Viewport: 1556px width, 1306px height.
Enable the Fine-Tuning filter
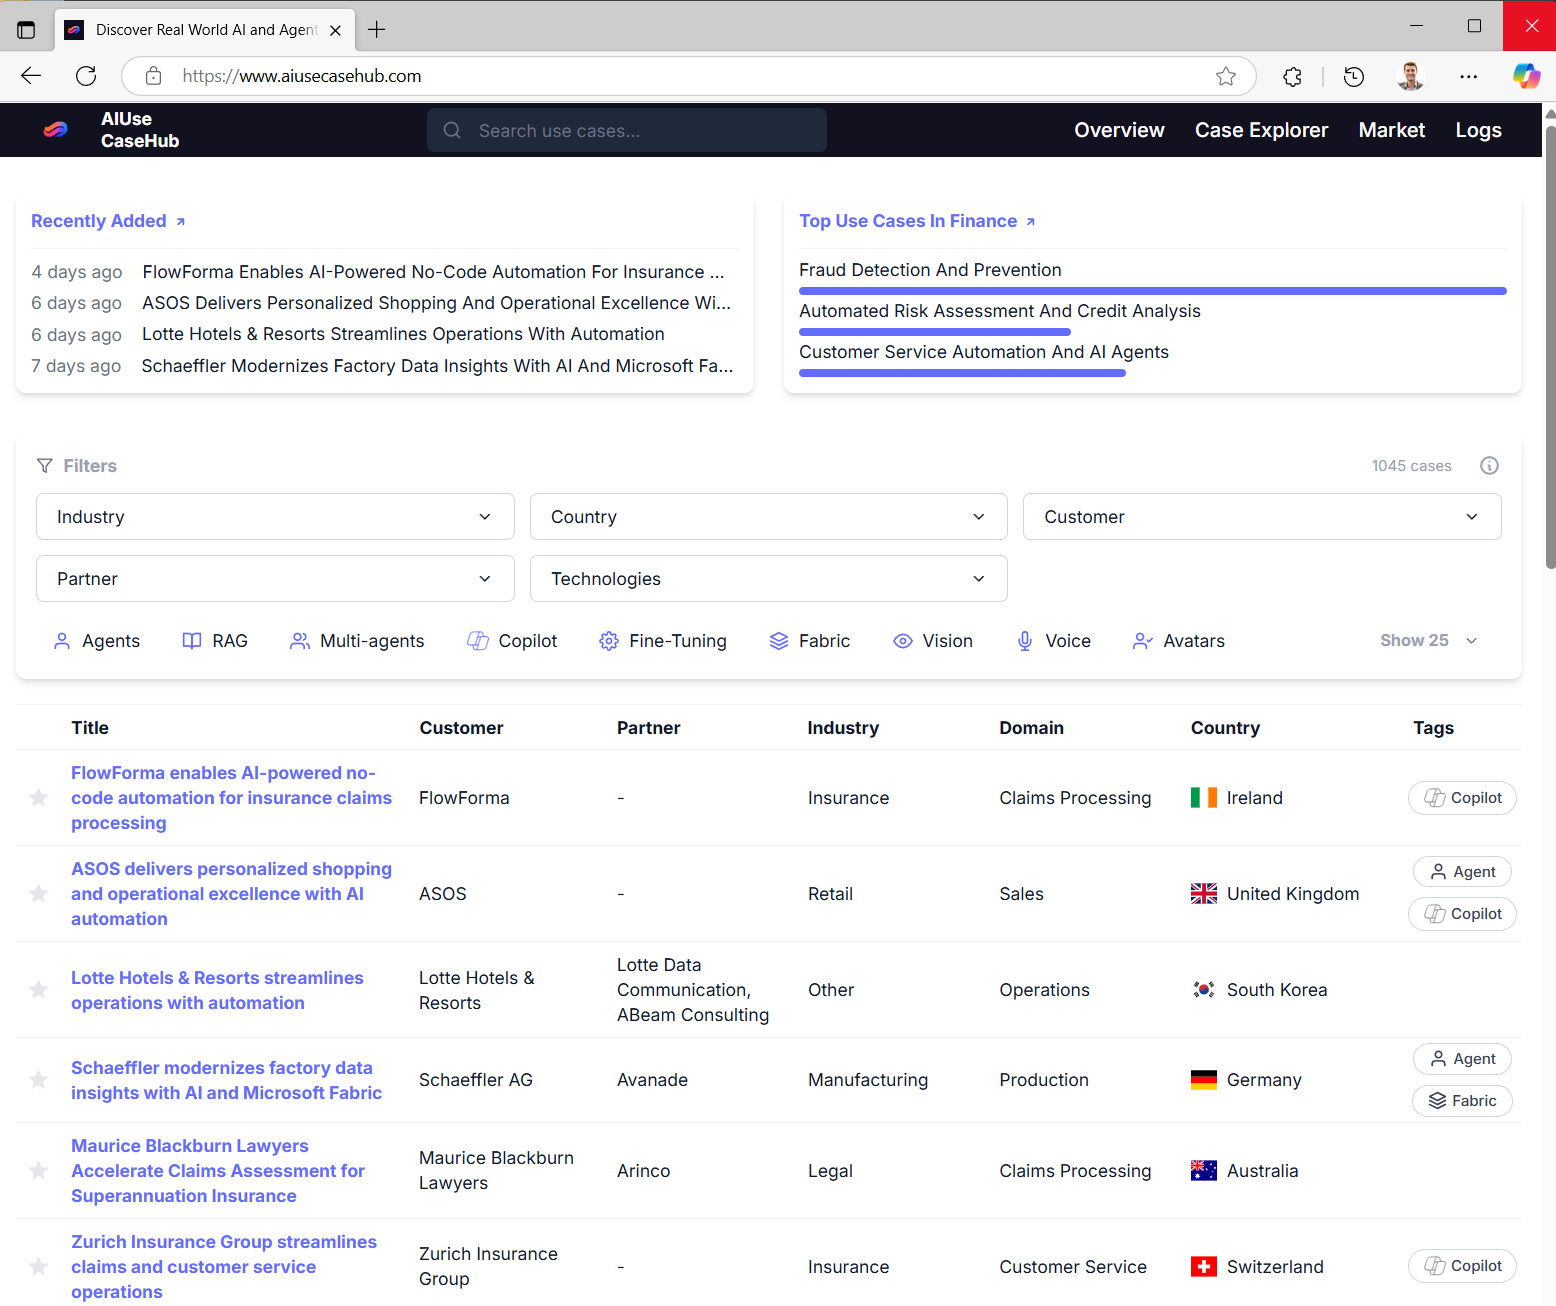point(663,641)
